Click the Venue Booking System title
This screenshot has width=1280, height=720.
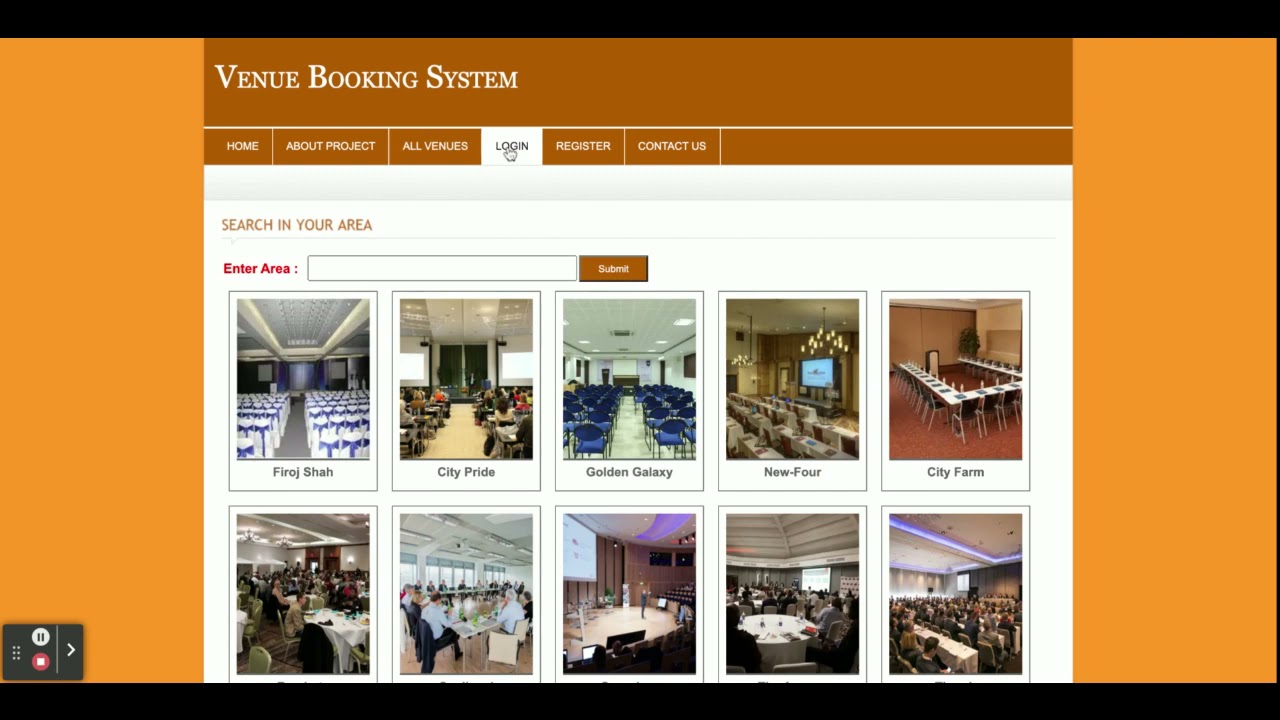[366, 77]
